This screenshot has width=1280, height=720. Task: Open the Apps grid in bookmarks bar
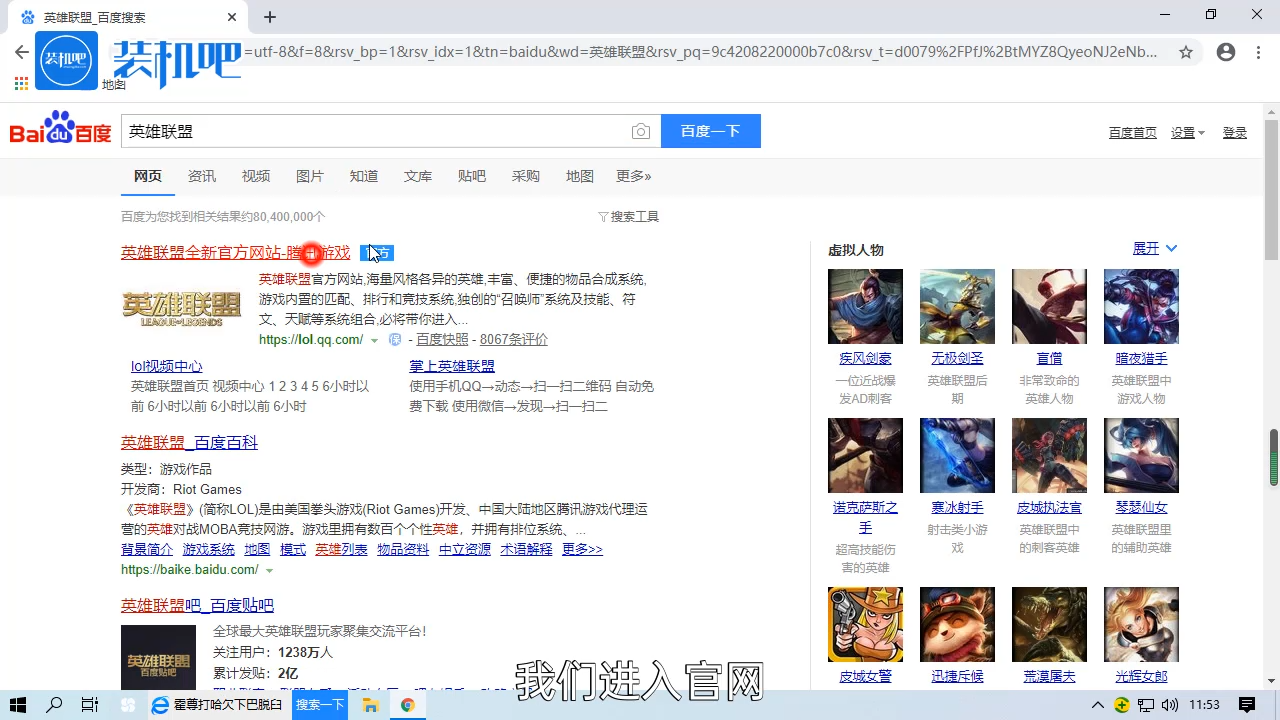pyautogui.click(x=21, y=83)
